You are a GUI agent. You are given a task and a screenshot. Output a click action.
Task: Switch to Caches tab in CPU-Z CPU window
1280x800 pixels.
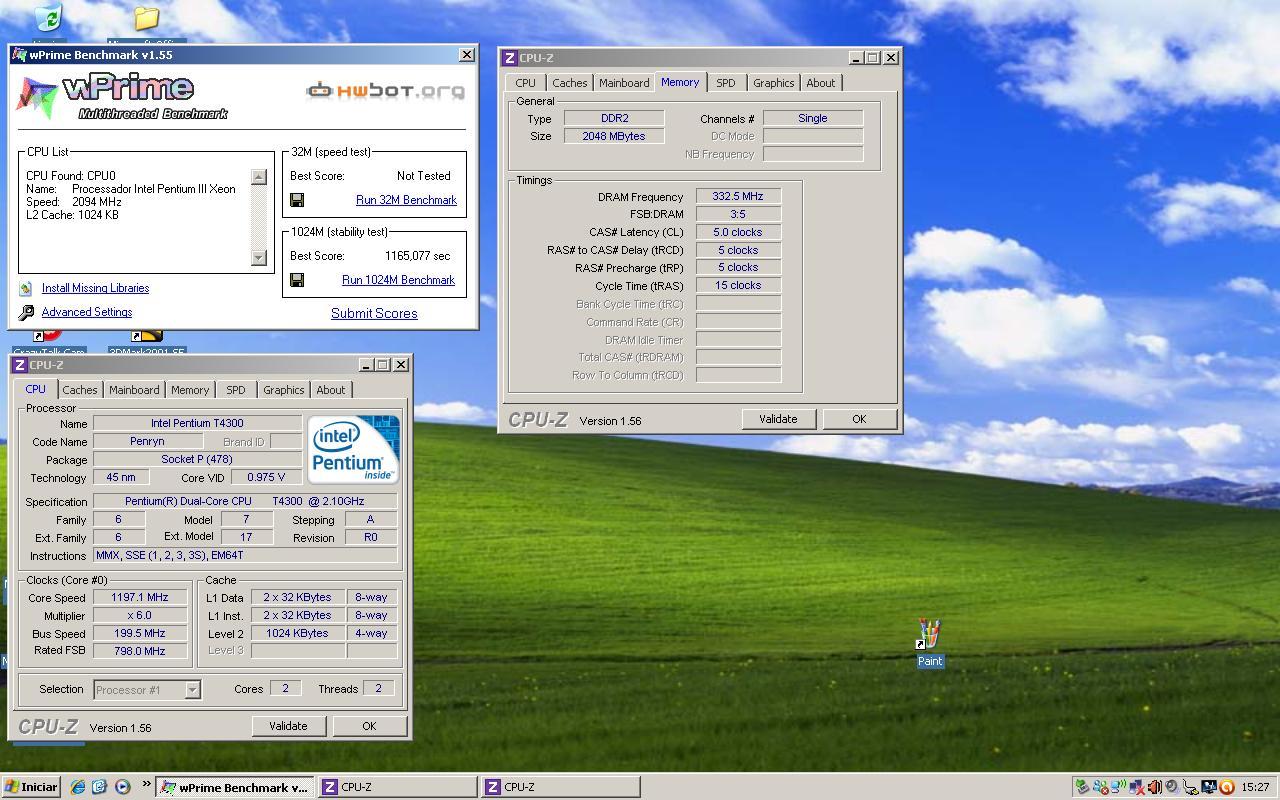tap(80, 390)
